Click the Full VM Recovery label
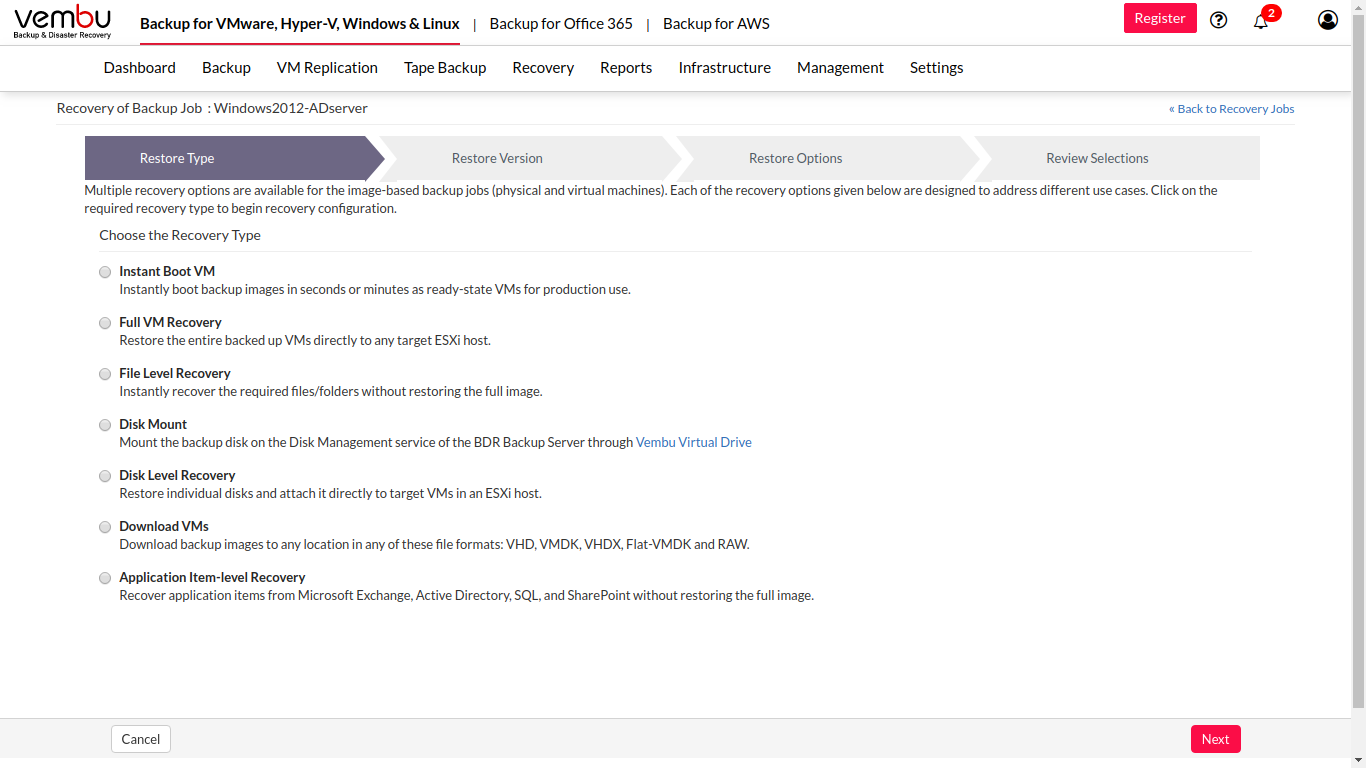This screenshot has height=768, width=1366. (x=170, y=322)
